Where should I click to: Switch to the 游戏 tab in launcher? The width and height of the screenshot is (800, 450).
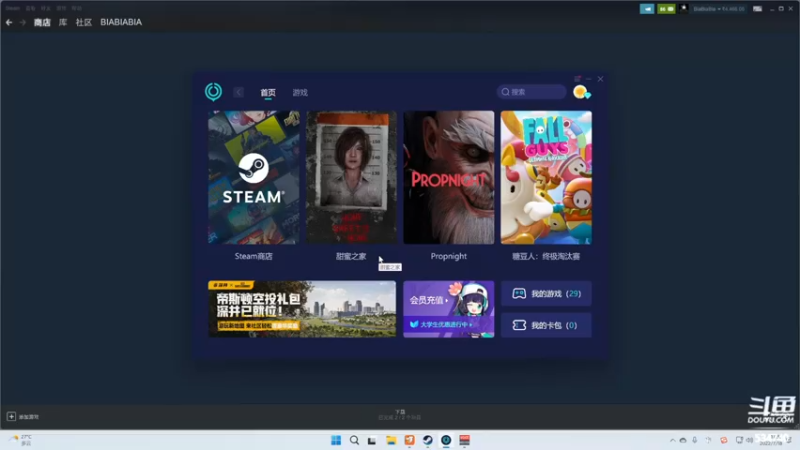tap(300, 92)
